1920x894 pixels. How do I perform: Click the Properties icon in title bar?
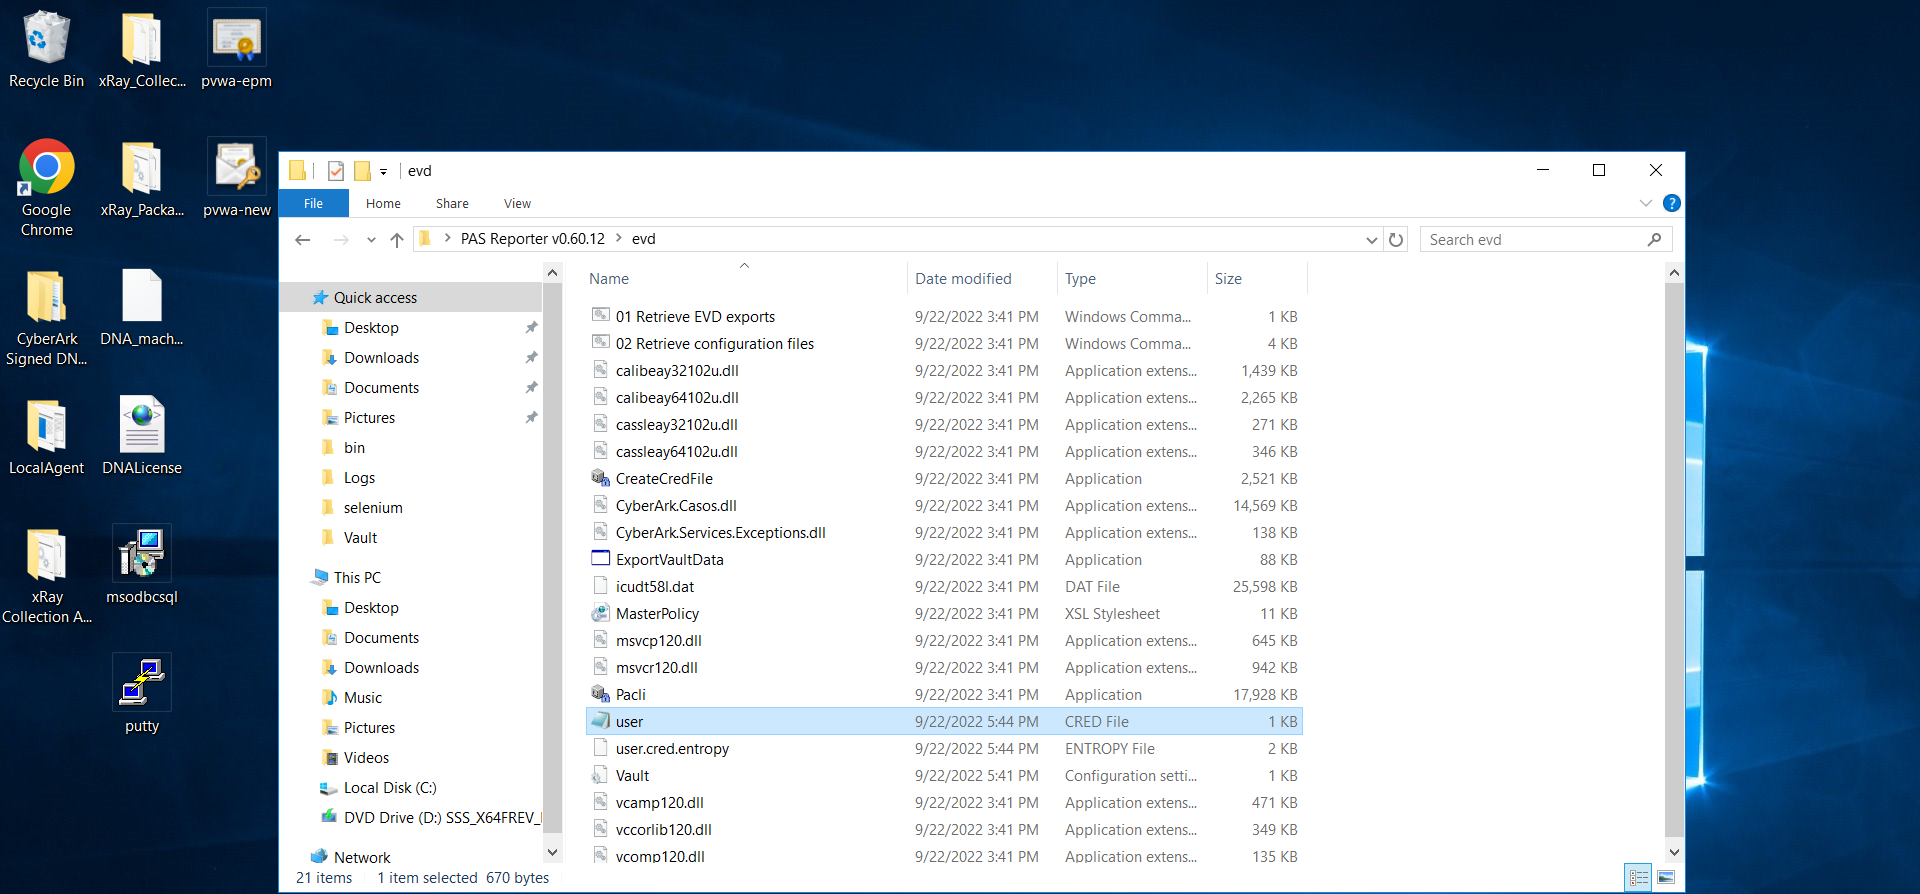[336, 171]
